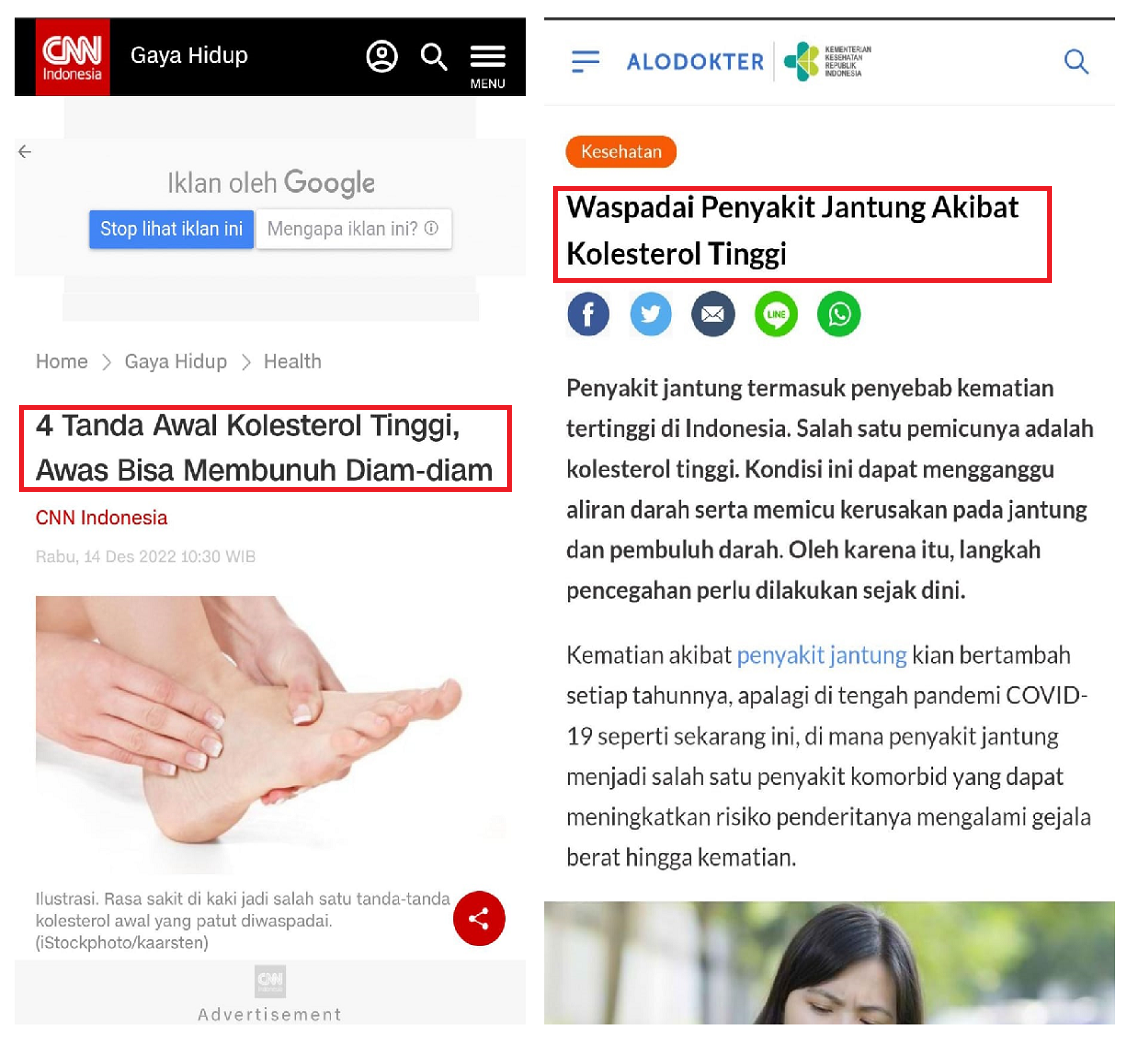Select the Kesehatan category tag
This screenshot has height=1039, width=1138.
click(x=621, y=152)
